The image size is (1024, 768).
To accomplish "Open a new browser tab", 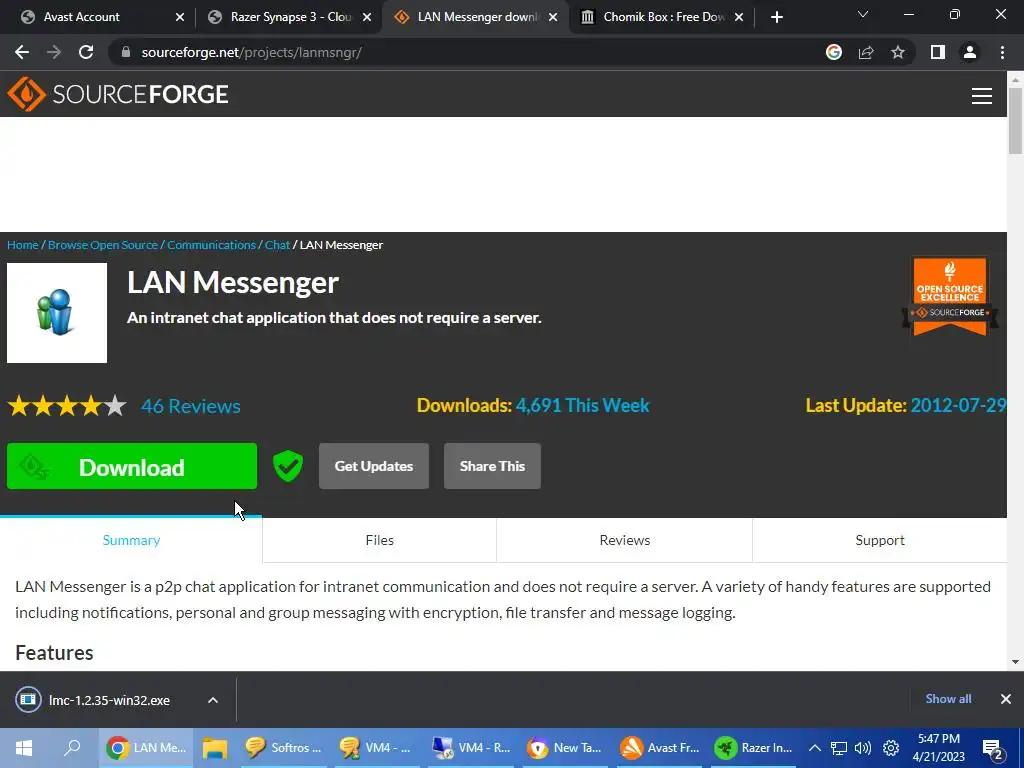I will pyautogui.click(x=776, y=17).
